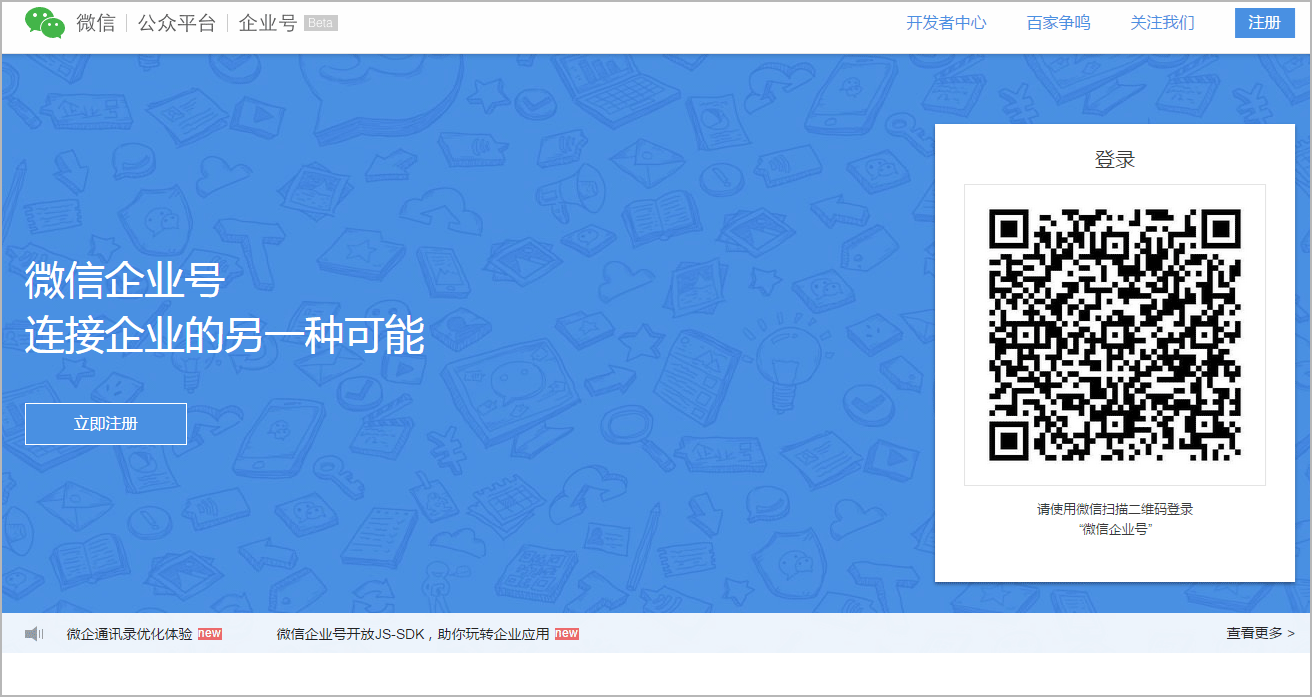Click the 连接企业的另一种可能 headline
The width and height of the screenshot is (1312, 697).
[x=225, y=336]
